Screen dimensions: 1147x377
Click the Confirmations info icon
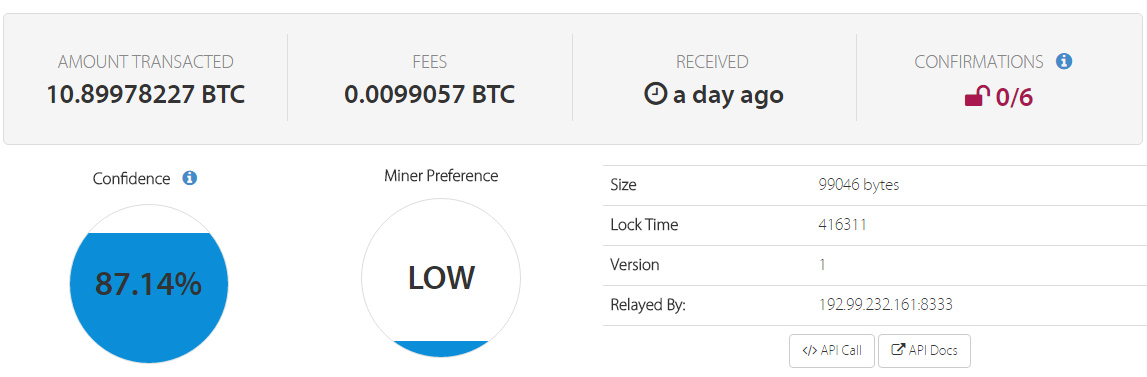click(x=1064, y=61)
